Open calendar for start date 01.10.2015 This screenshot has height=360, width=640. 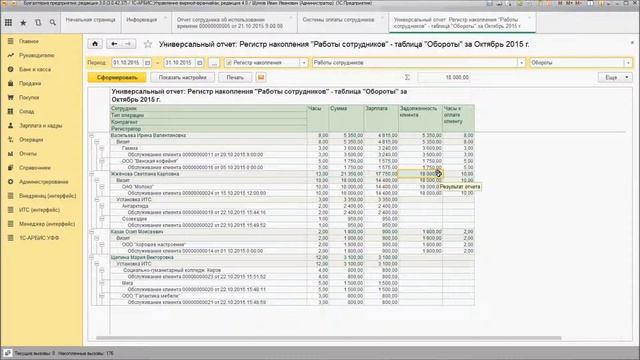pyautogui.click(x=147, y=63)
